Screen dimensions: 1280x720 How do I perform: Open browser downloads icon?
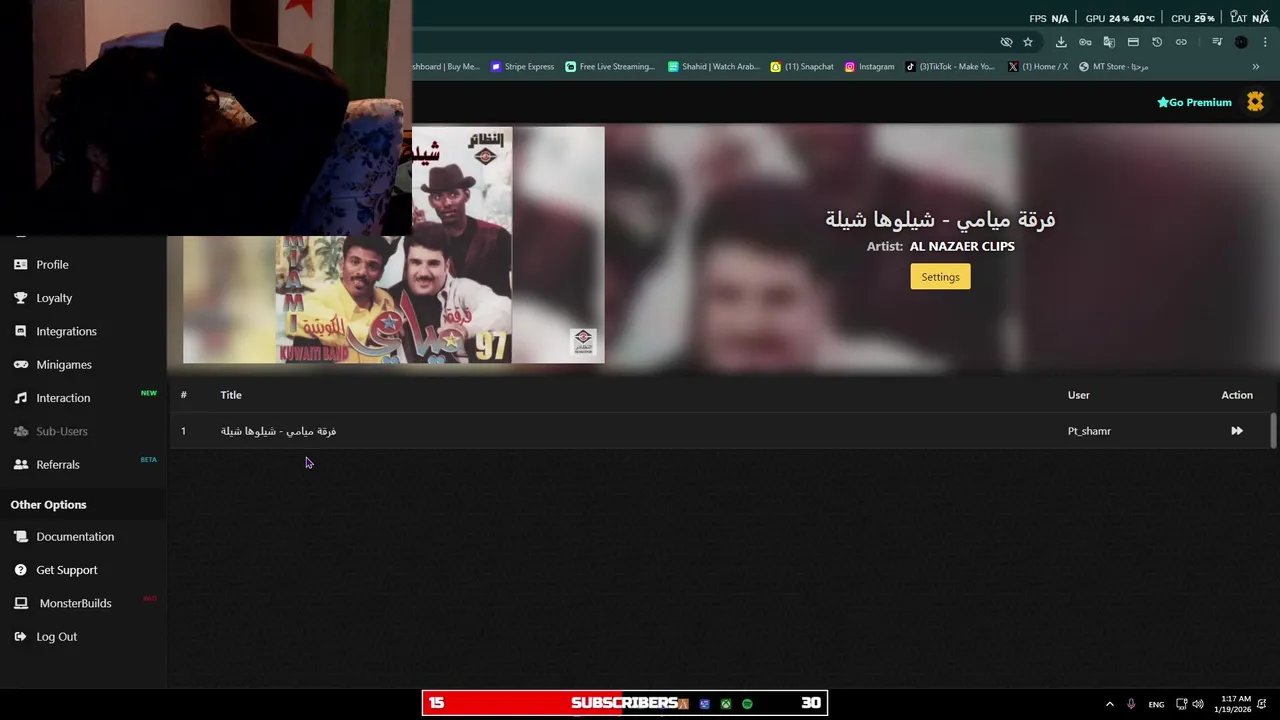pyautogui.click(x=1061, y=42)
